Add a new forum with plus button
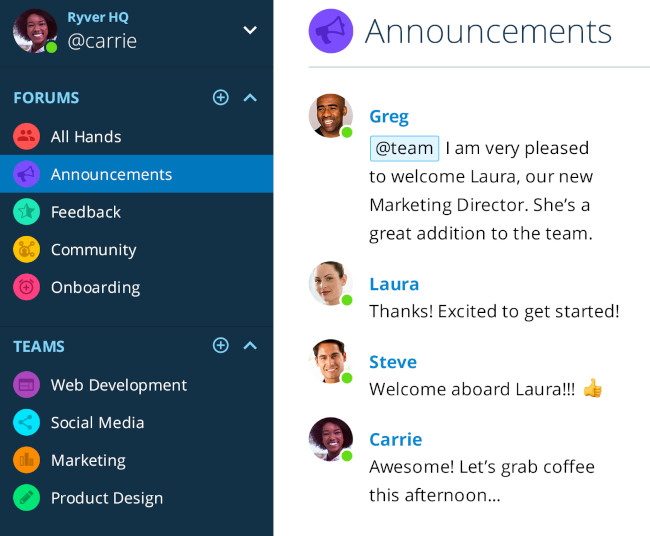Image resolution: width=650 pixels, height=536 pixels. click(221, 98)
